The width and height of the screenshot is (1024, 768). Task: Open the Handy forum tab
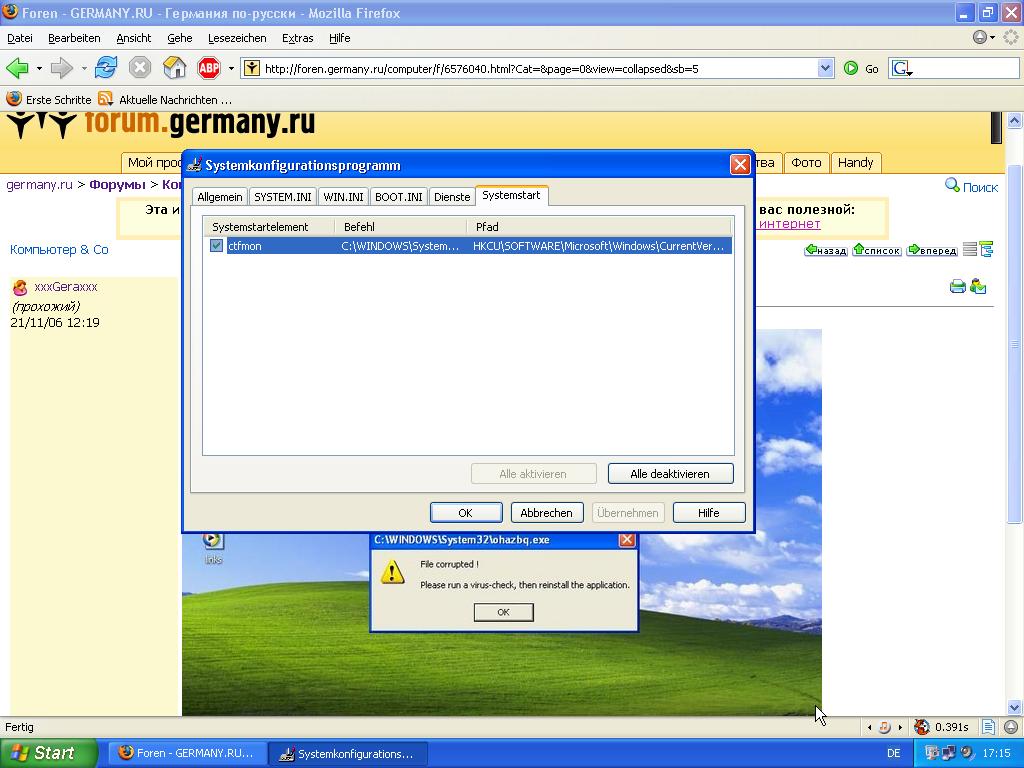[x=856, y=163]
